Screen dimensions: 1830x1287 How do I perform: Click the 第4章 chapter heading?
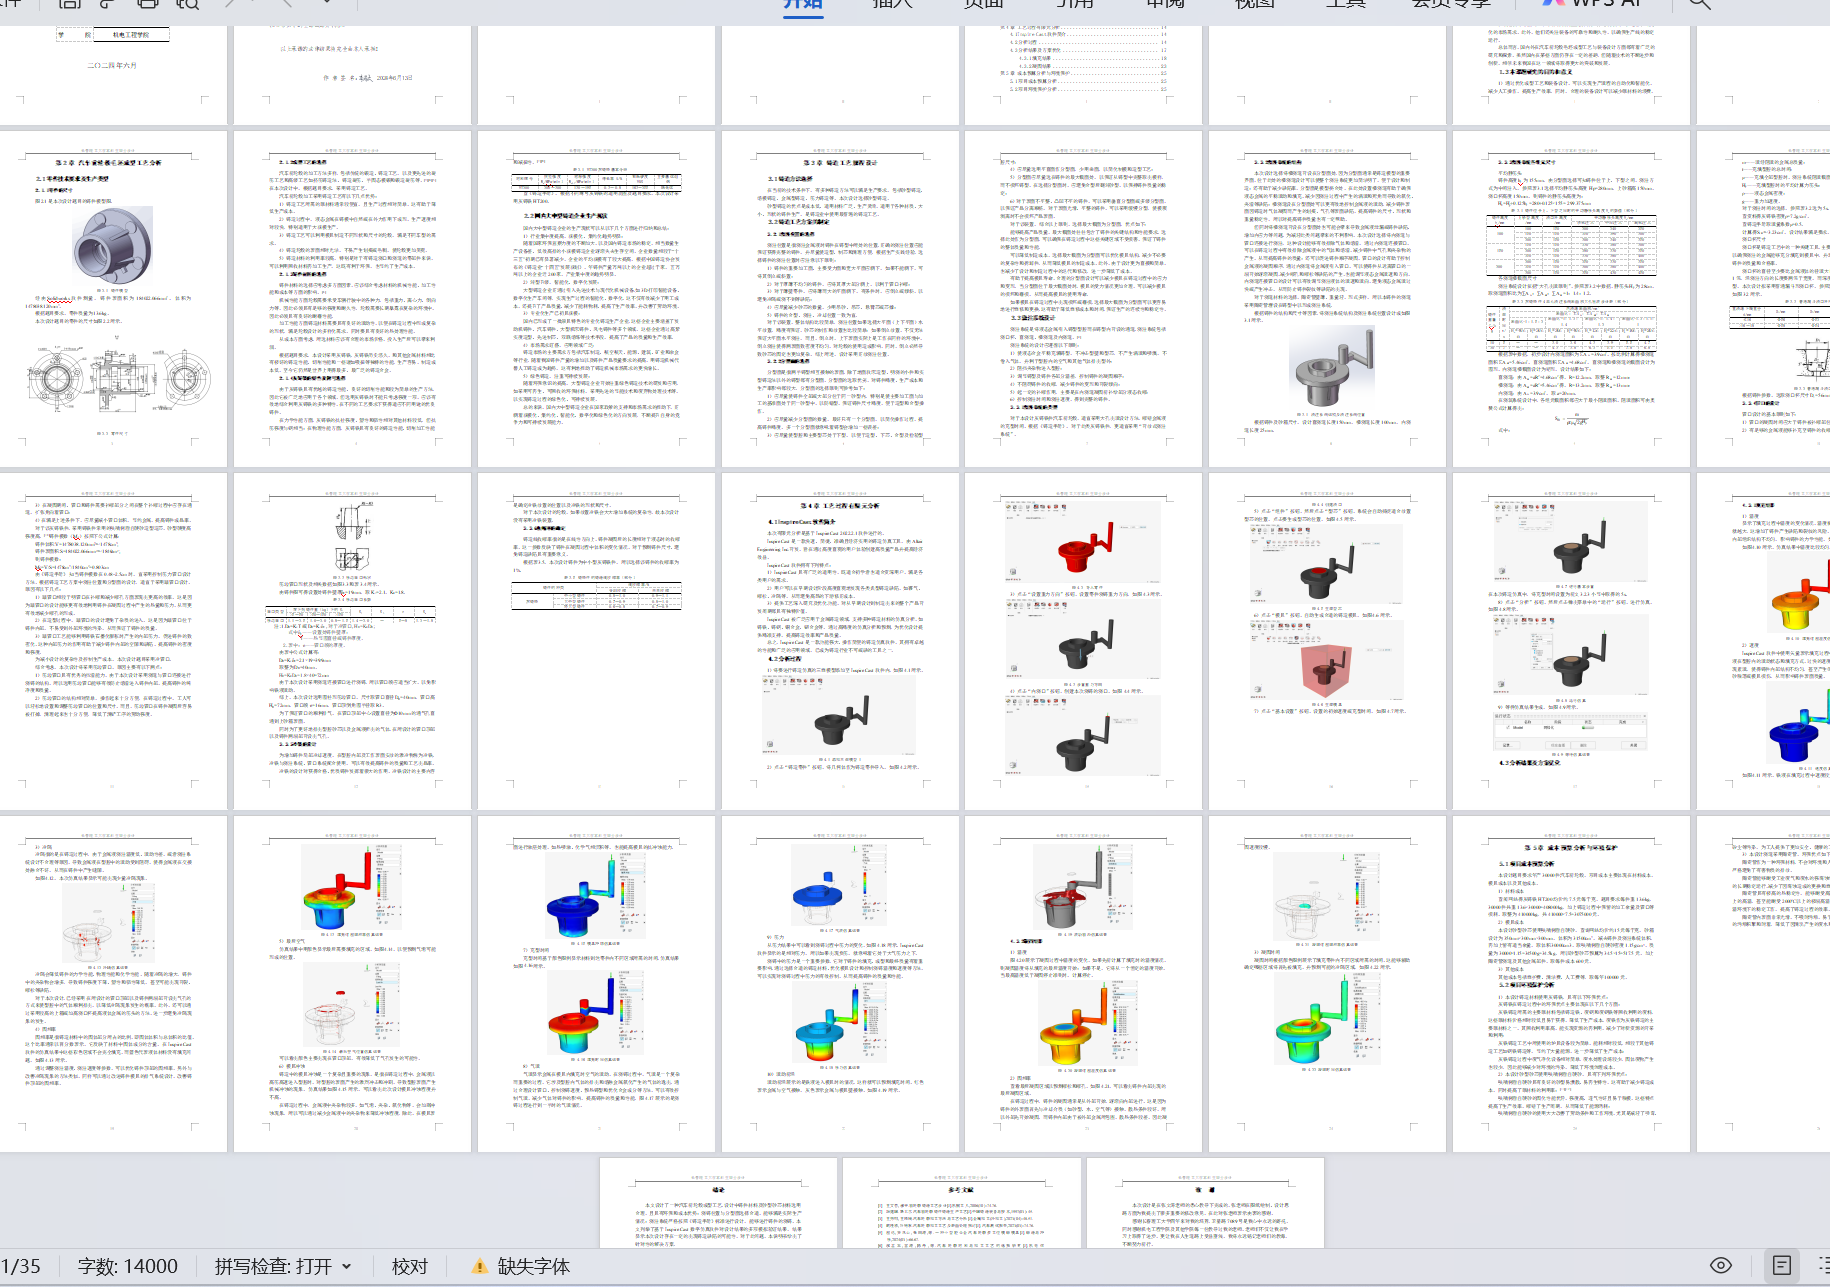click(840, 506)
